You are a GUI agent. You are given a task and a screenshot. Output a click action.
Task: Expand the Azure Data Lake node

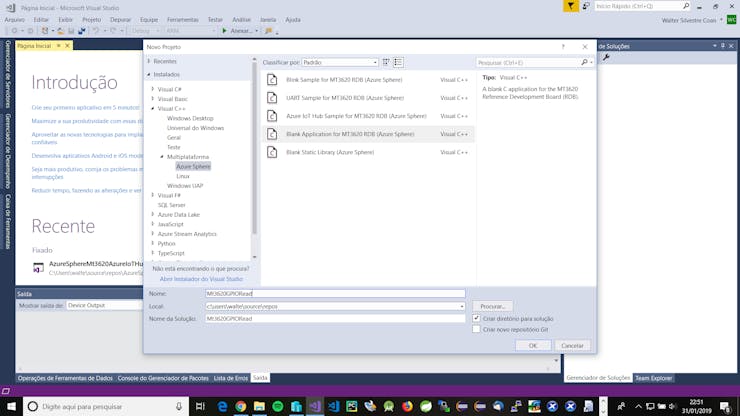(x=152, y=214)
